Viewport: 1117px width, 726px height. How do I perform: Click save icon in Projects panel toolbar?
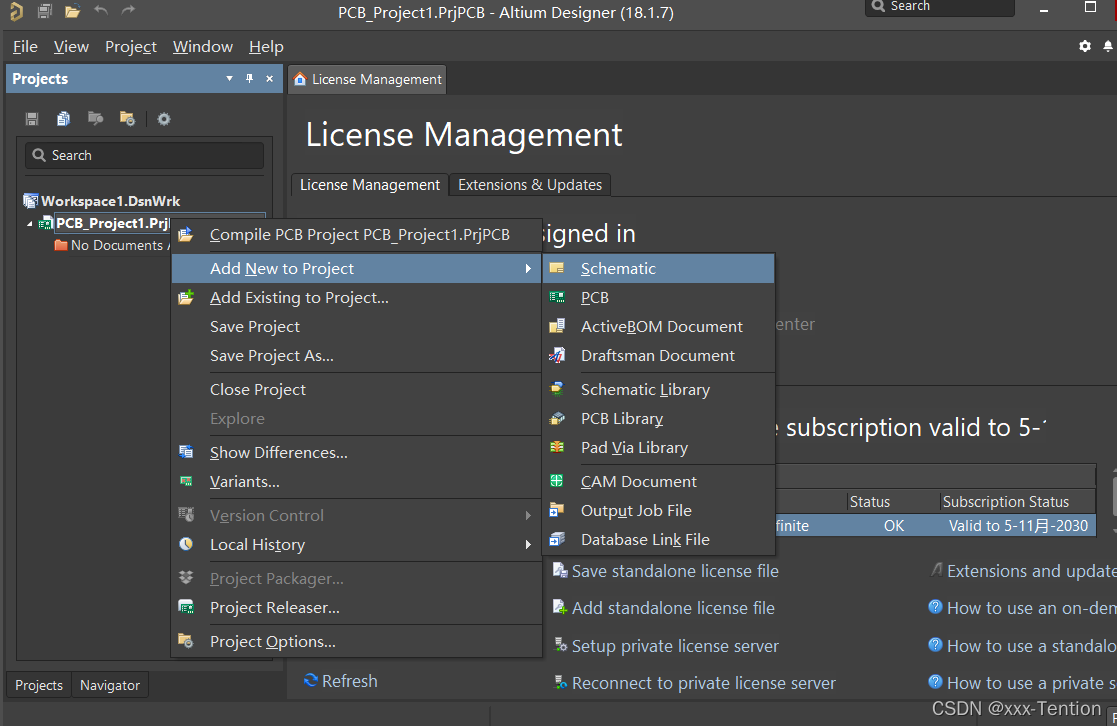pos(32,118)
